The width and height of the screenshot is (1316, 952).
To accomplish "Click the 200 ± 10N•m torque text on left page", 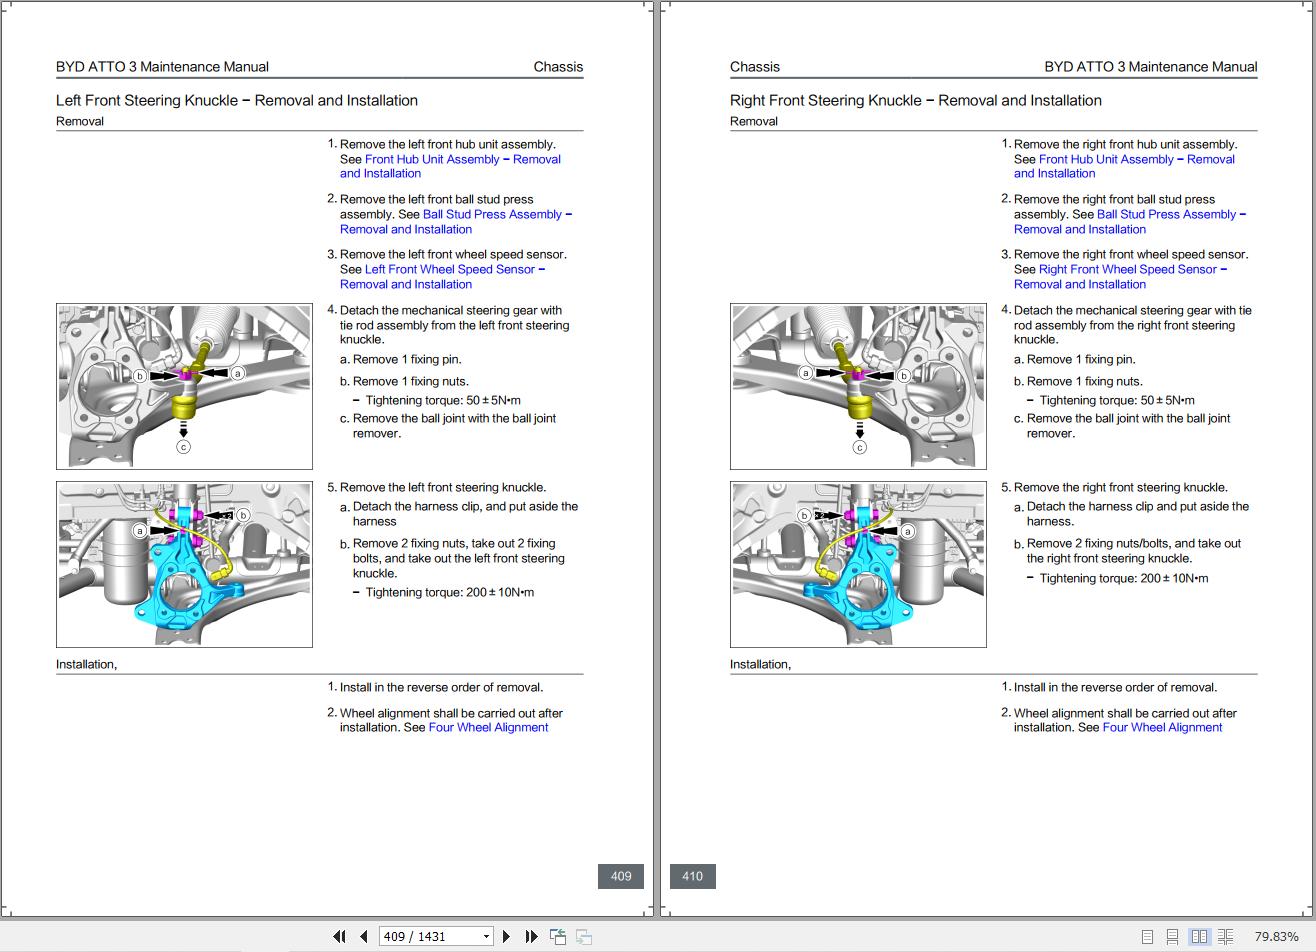I will pos(450,592).
